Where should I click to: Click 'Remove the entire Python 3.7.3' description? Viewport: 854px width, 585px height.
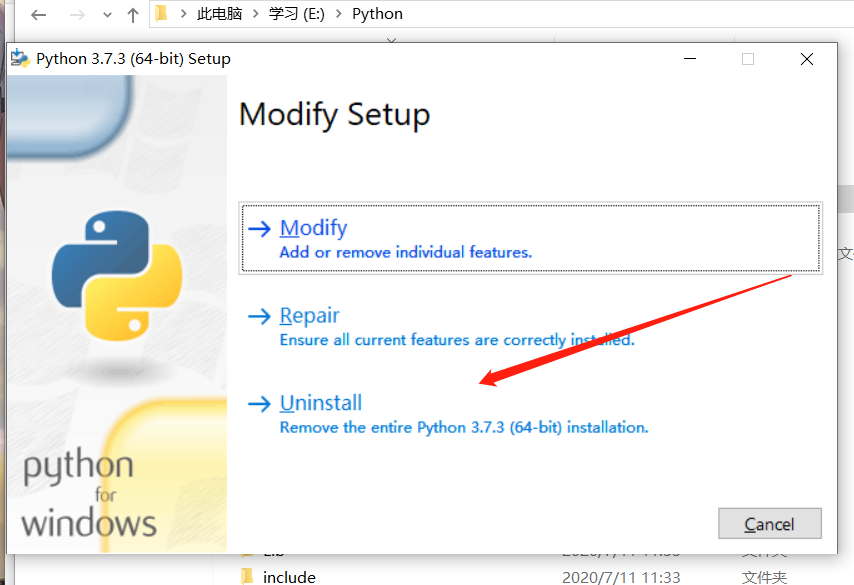point(464,427)
